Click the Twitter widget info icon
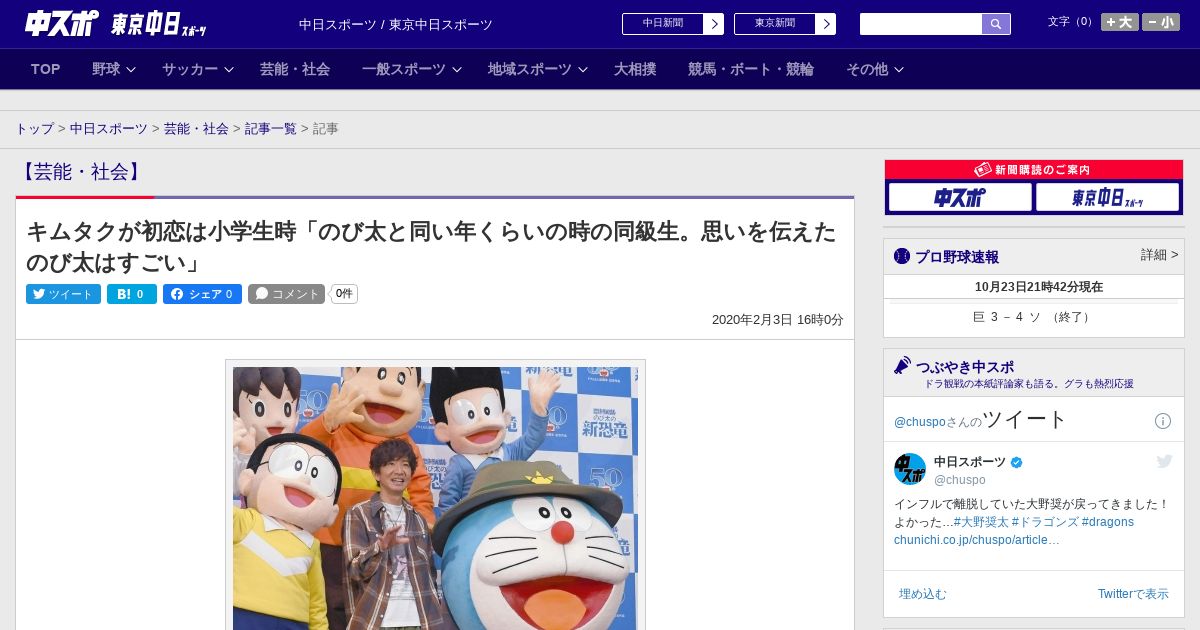This screenshot has width=1200, height=630. [1163, 421]
